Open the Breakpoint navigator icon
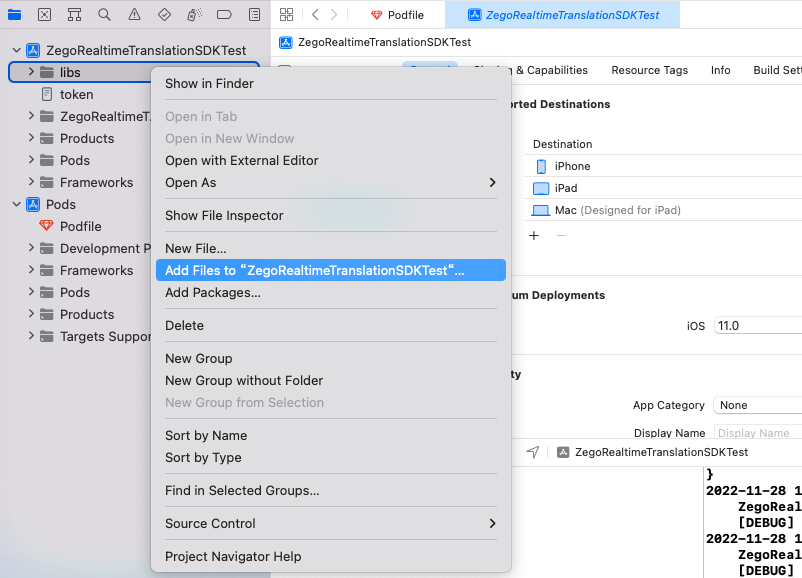This screenshot has width=802, height=578. pyautogui.click(x=224, y=15)
